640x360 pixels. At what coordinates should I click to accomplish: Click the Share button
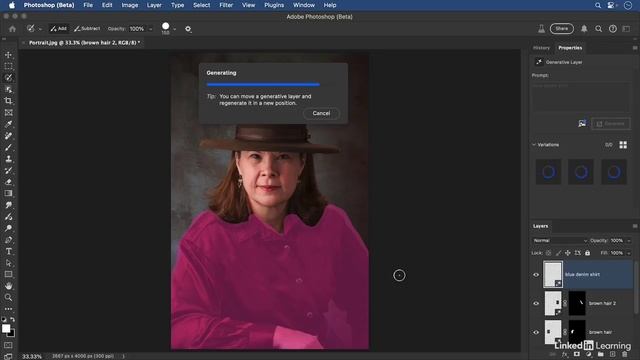click(562, 29)
